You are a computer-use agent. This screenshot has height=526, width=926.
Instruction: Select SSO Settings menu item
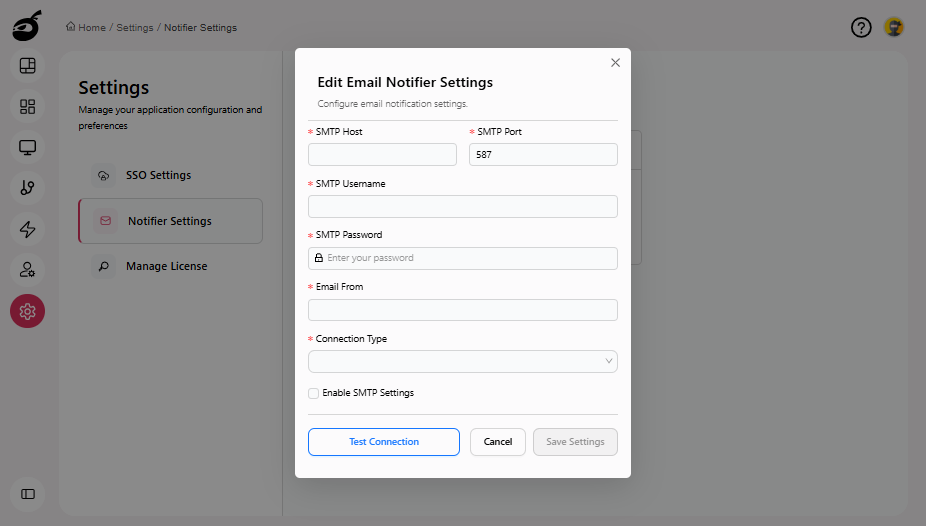170,175
